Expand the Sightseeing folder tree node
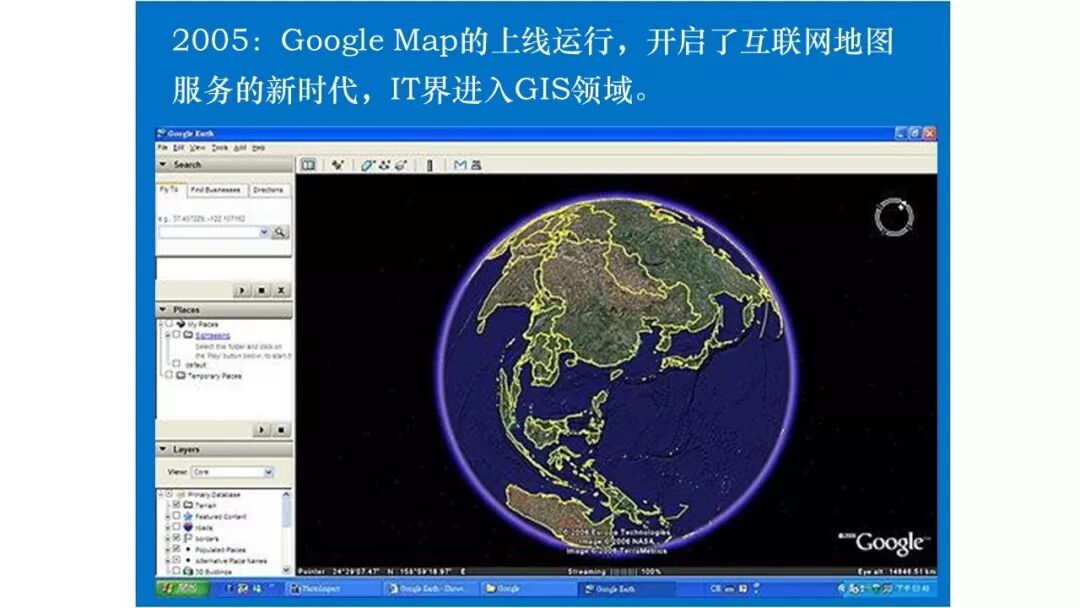The image size is (1080, 608). (167, 335)
